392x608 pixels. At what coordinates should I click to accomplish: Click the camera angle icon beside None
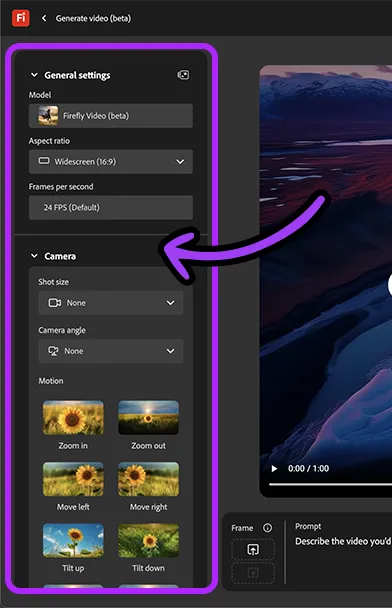tap(53, 351)
